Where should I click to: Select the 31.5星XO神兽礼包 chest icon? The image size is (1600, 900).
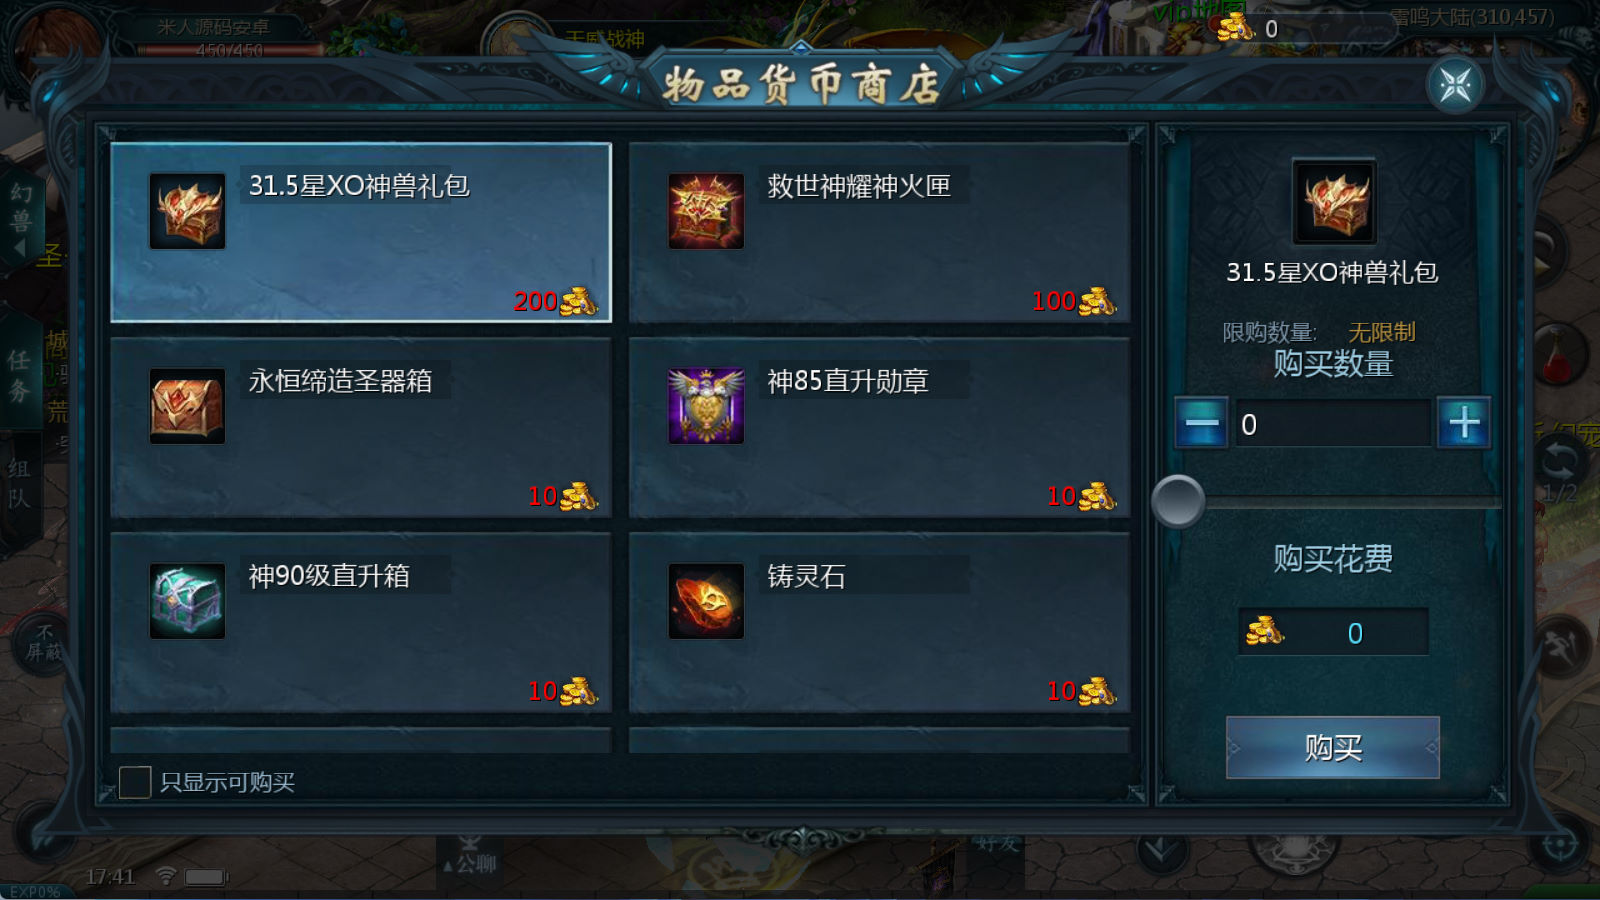187,211
